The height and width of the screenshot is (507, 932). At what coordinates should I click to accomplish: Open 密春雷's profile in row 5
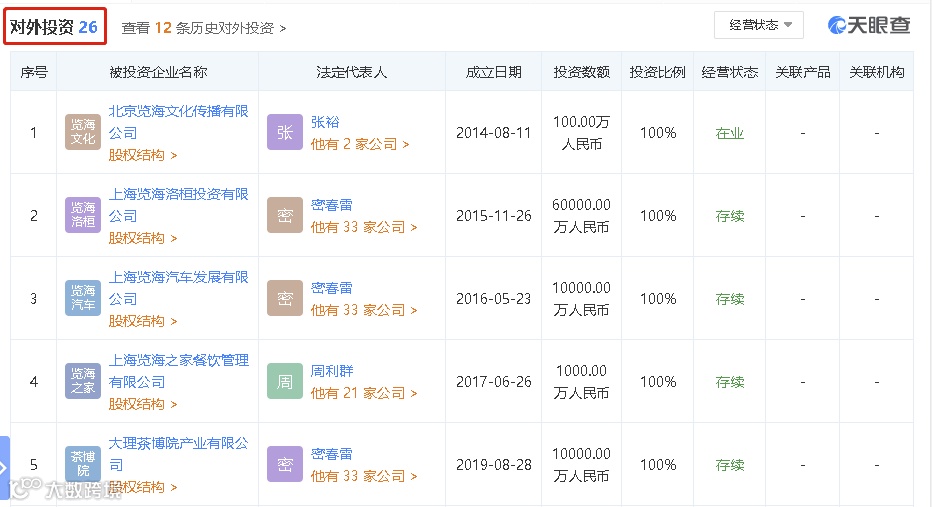pos(332,454)
